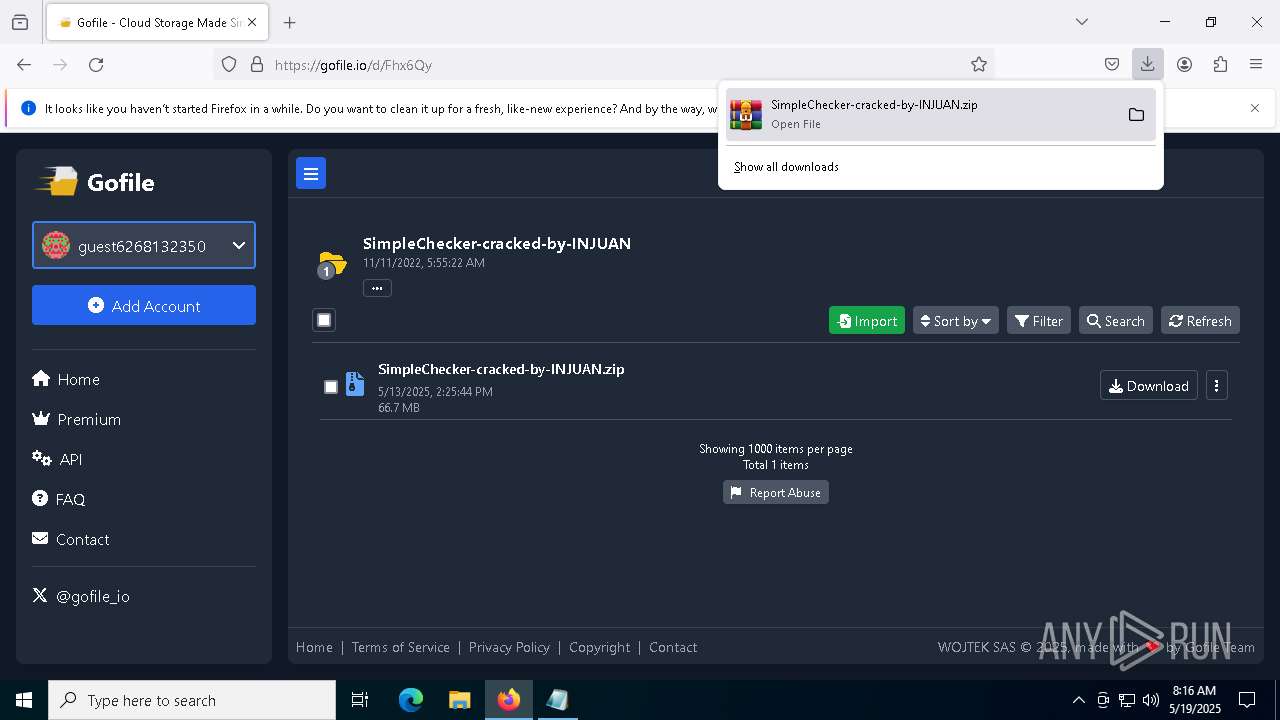Tick the SimpleChecker zip file checkbox
The width and height of the screenshot is (1280, 720).
coord(331,387)
